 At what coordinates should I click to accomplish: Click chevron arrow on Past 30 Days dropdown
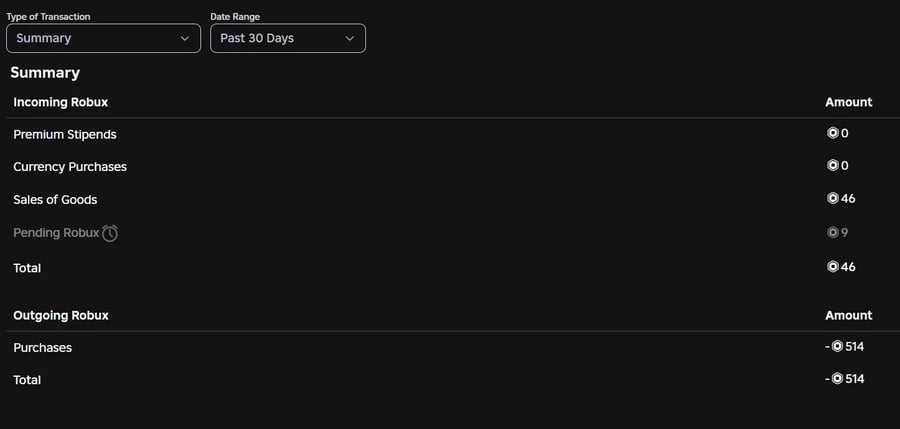click(349, 38)
